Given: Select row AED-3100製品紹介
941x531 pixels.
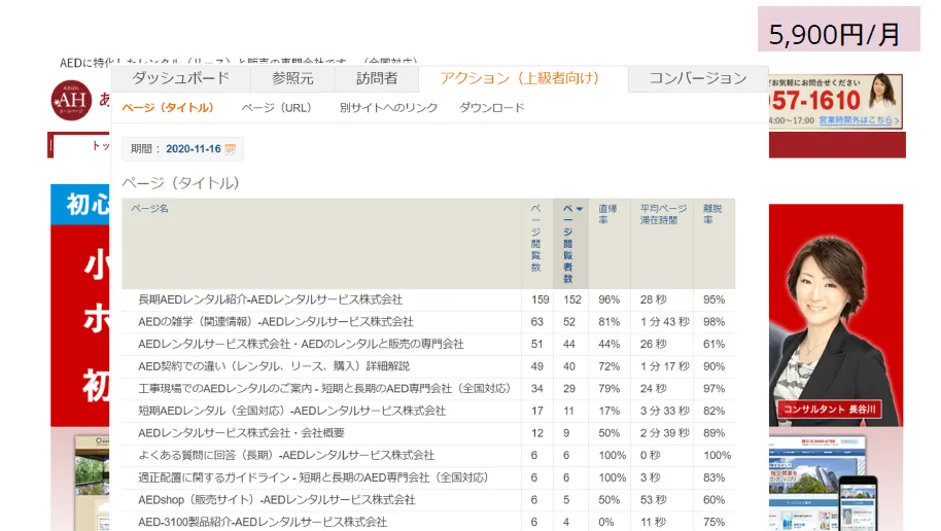Looking at the screenshot, I should pos(428,521).
